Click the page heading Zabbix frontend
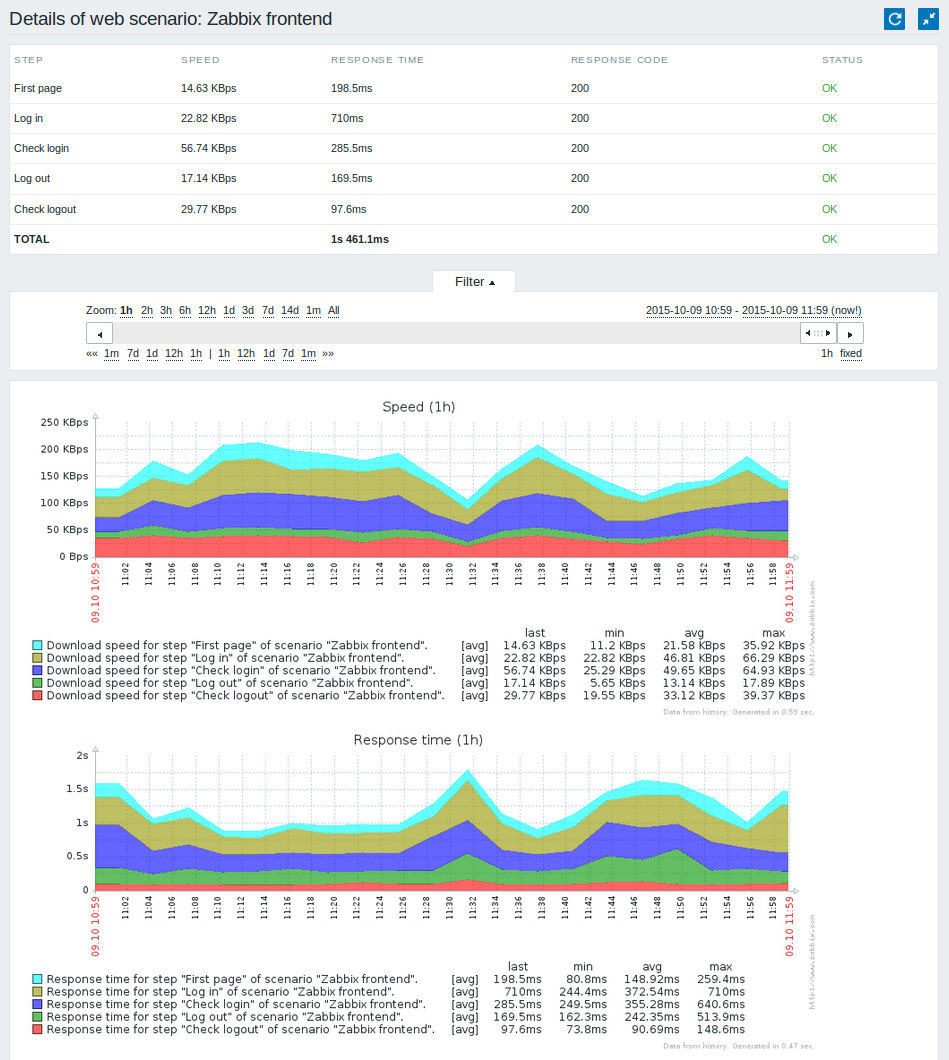 point(170,19)
